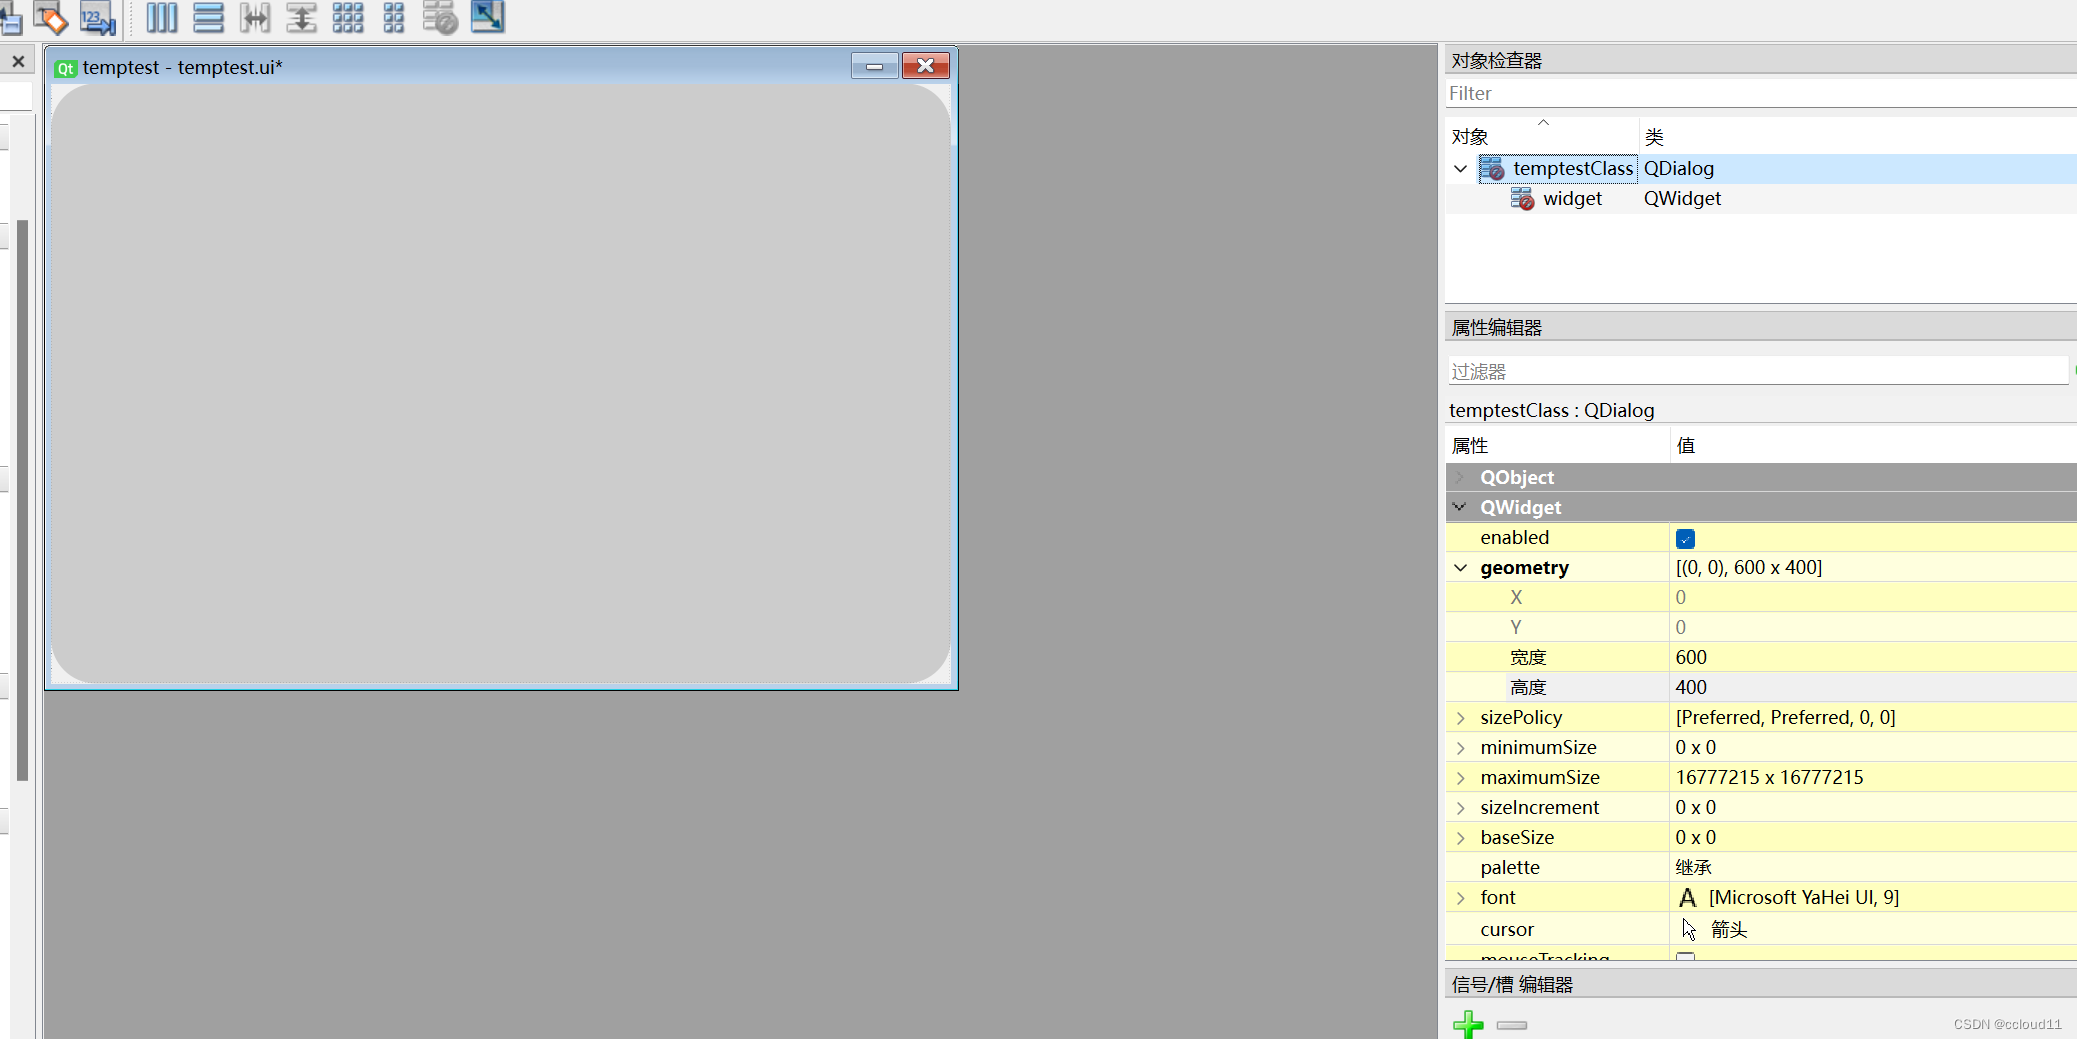Click the 属性编辑器 panel title
The height and width of the screenshot is (1039, 2077).
[x=1497, y=328]
